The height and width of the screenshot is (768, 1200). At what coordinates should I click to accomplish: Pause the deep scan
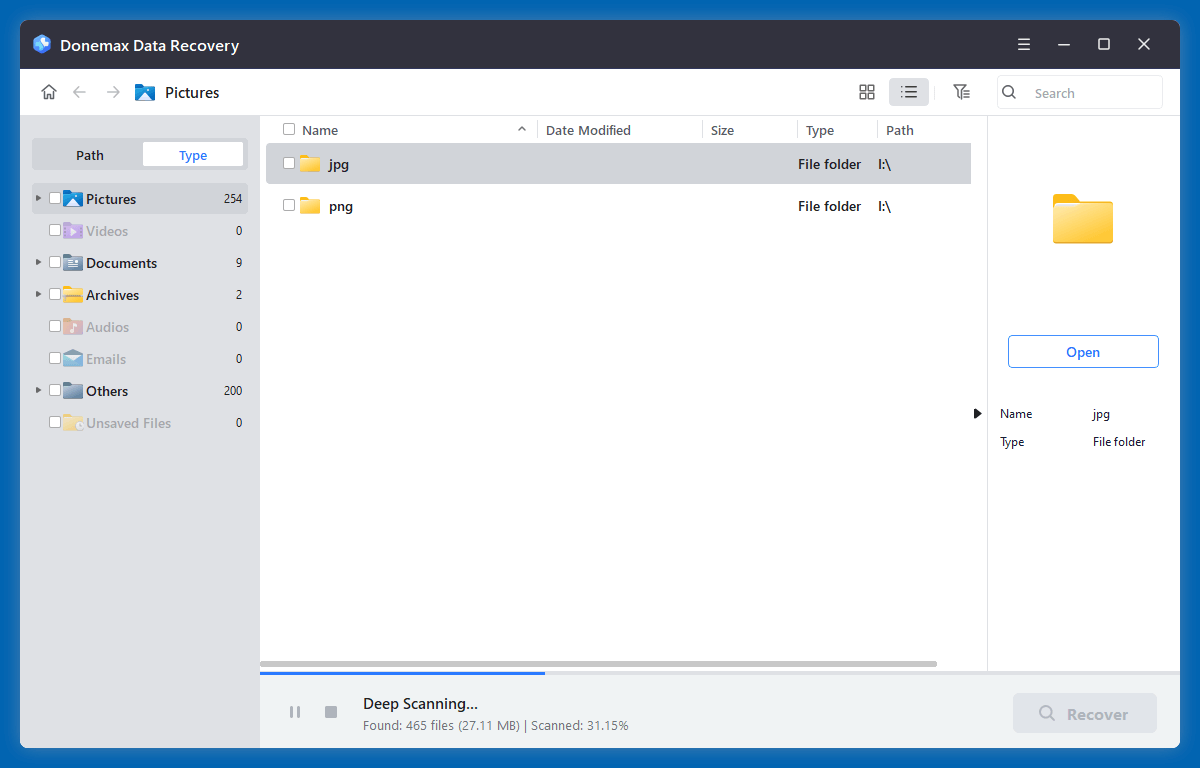tap(295, 712)
